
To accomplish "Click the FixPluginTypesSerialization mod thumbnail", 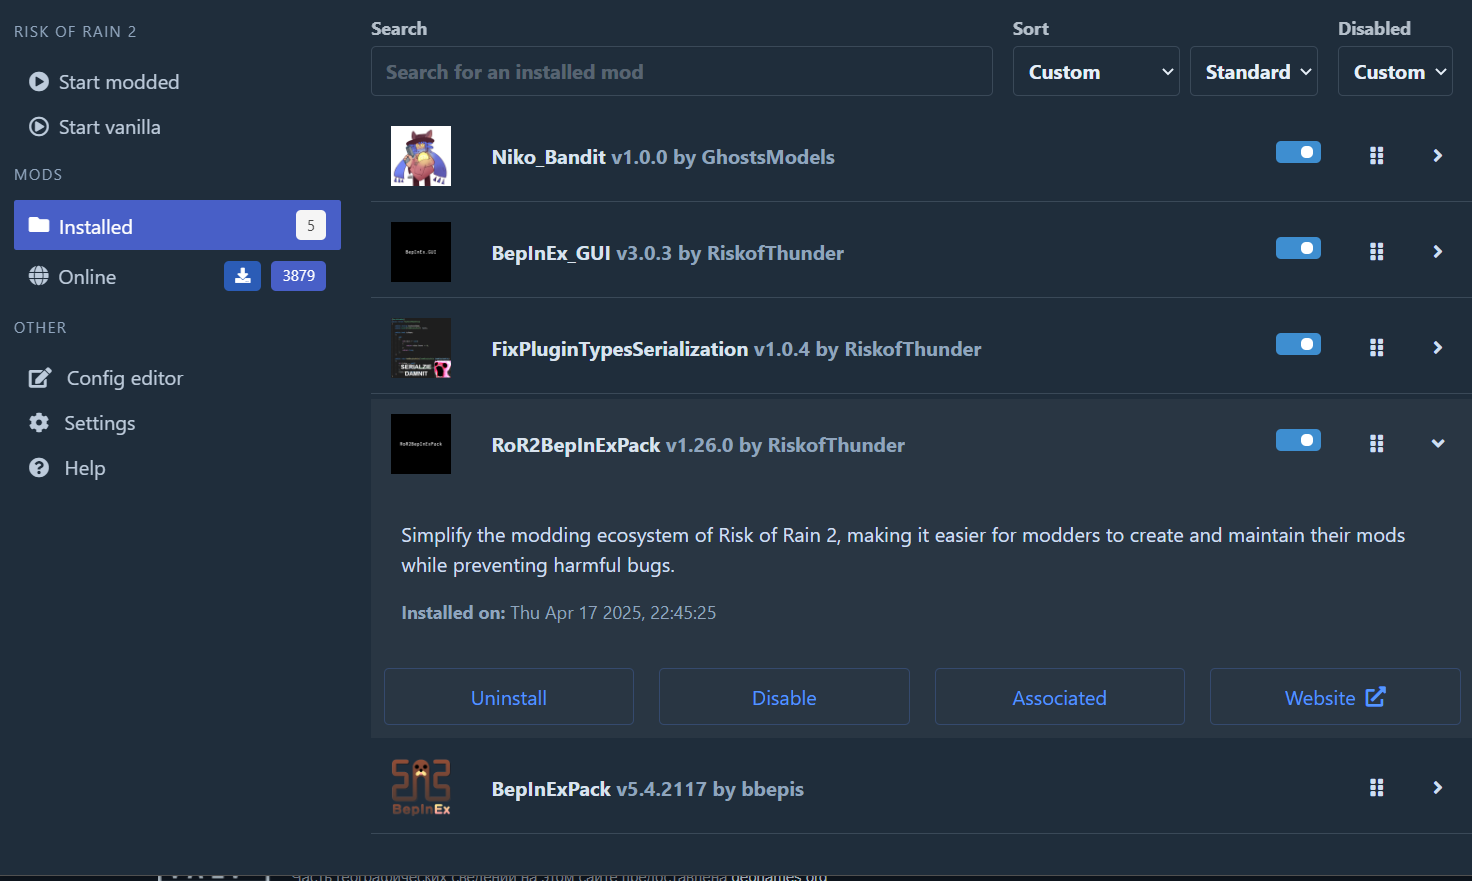I will click(421, 348).
